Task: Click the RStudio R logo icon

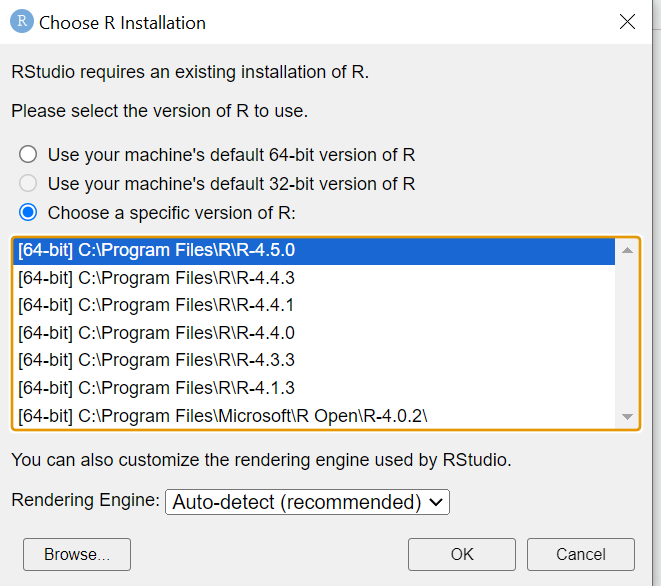Action: [22, 22]
